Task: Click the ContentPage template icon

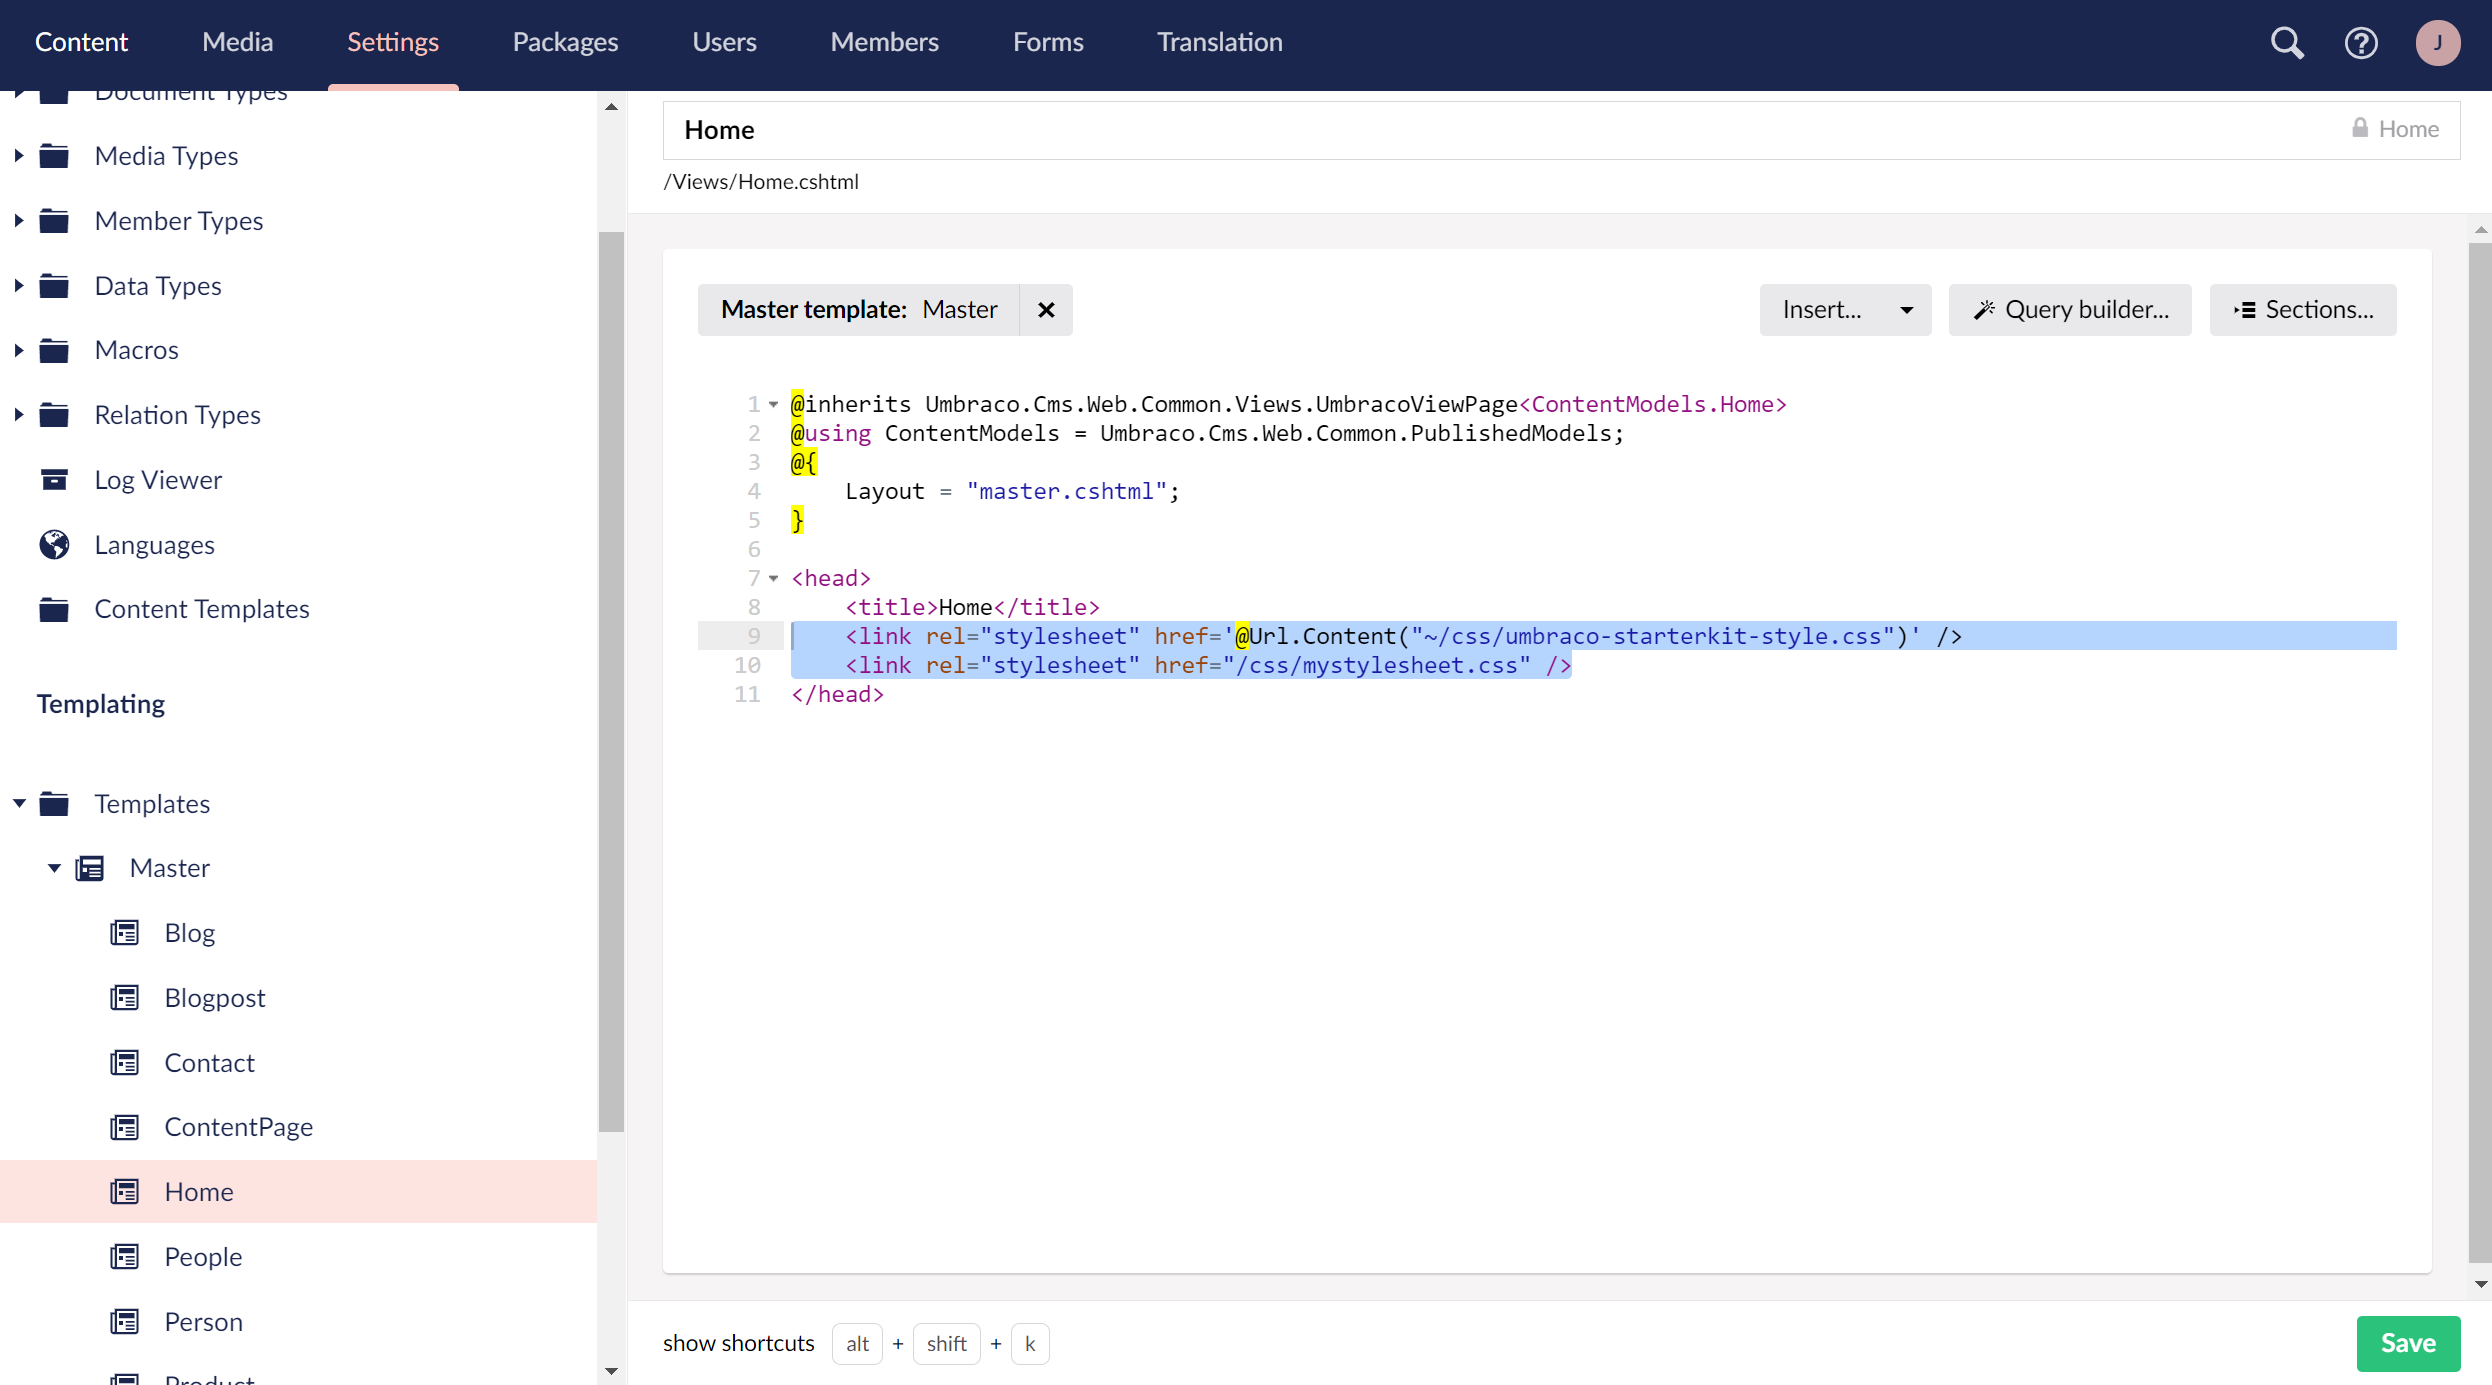Action: click(x=124, y=1127)
